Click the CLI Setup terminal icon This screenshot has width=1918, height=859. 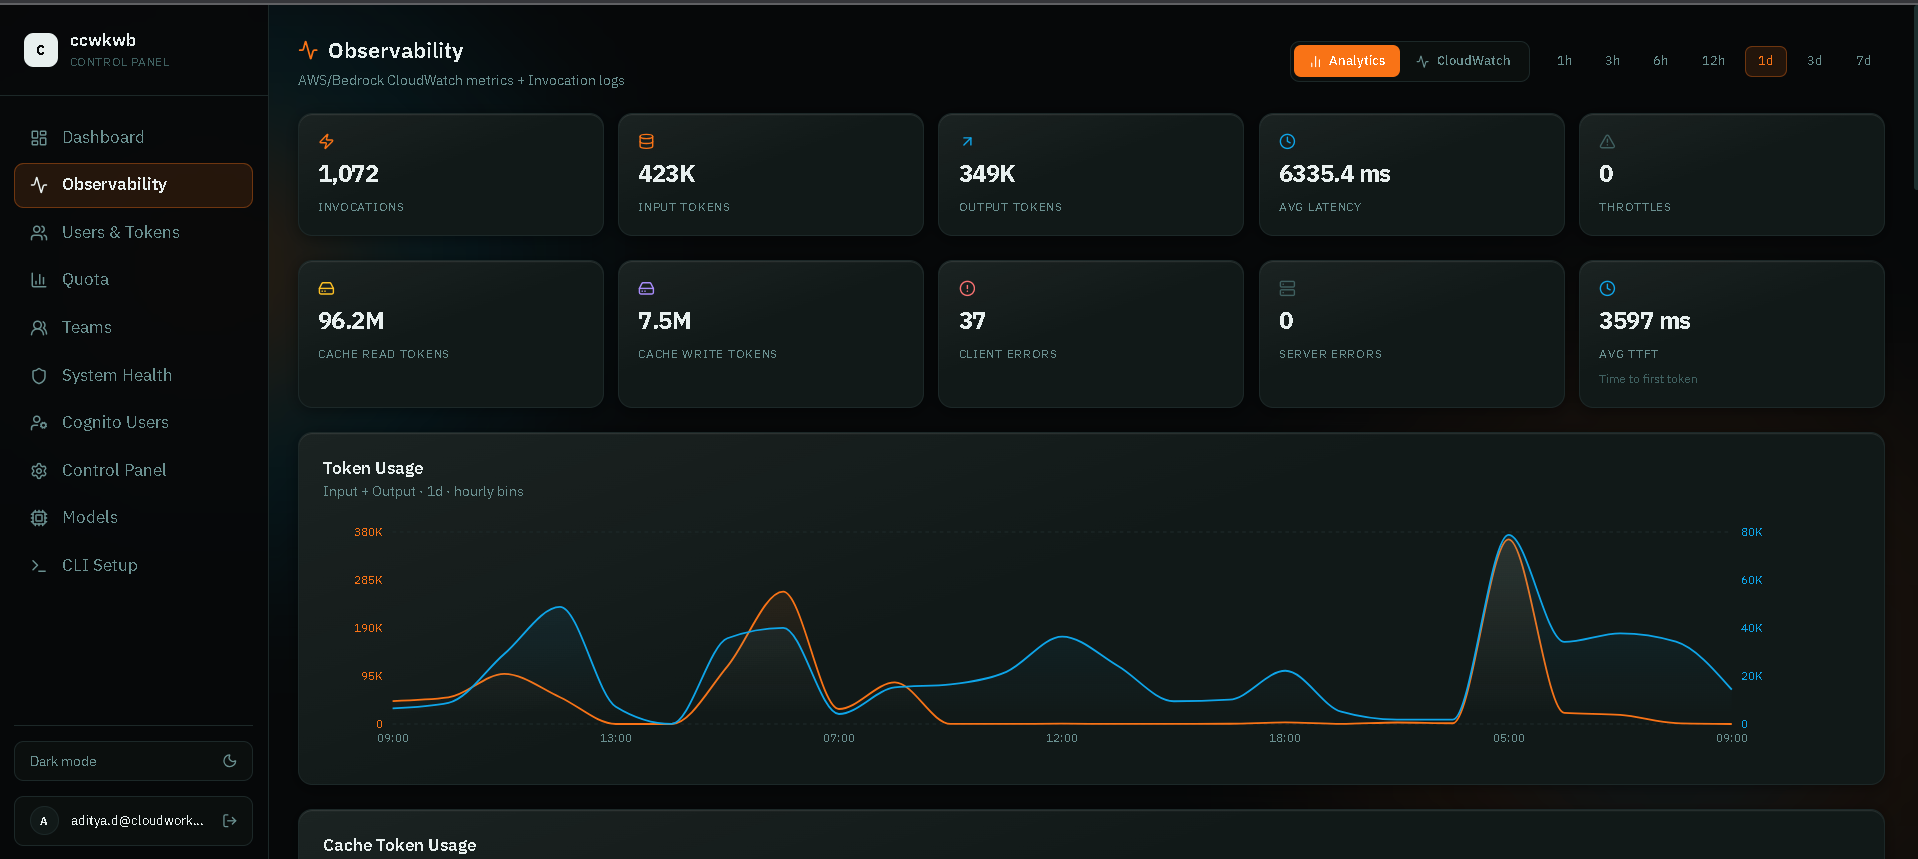pyautogui.click(x=39, y=566)
